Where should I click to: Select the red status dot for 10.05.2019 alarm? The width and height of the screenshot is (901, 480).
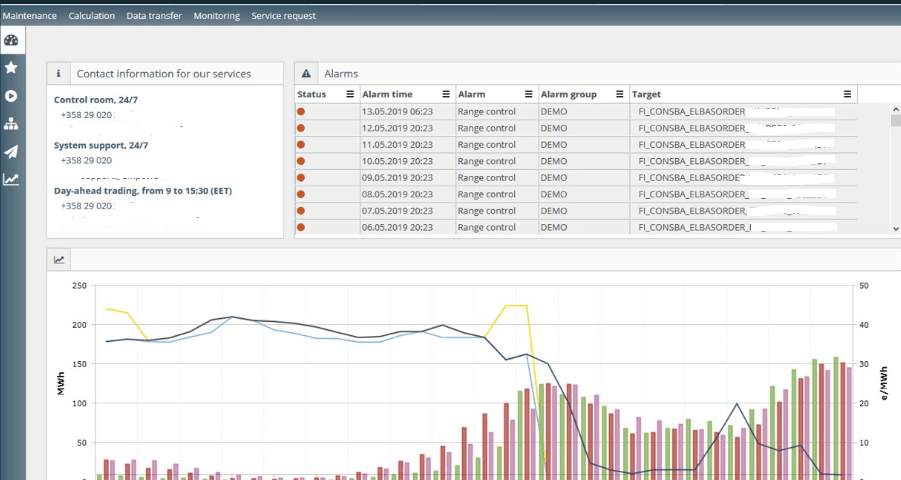click(x=301, y=161)
